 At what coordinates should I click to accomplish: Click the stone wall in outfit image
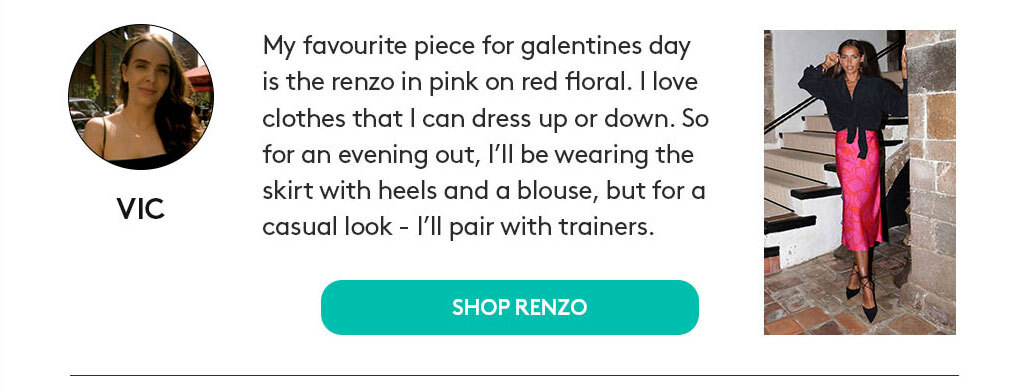pyautogui.click(x=931, y=170)
